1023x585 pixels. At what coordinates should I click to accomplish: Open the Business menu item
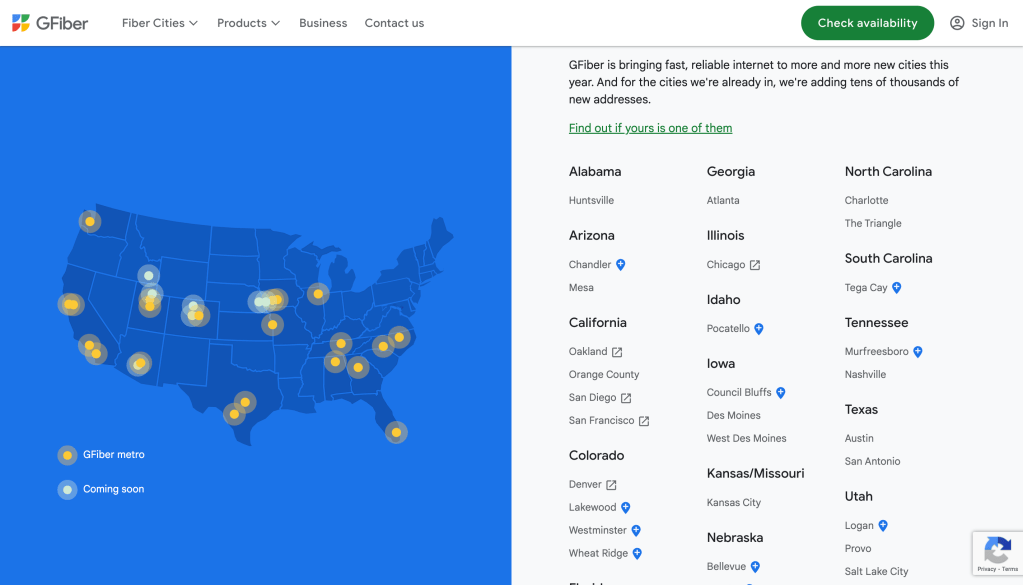(x=323, y=23)
